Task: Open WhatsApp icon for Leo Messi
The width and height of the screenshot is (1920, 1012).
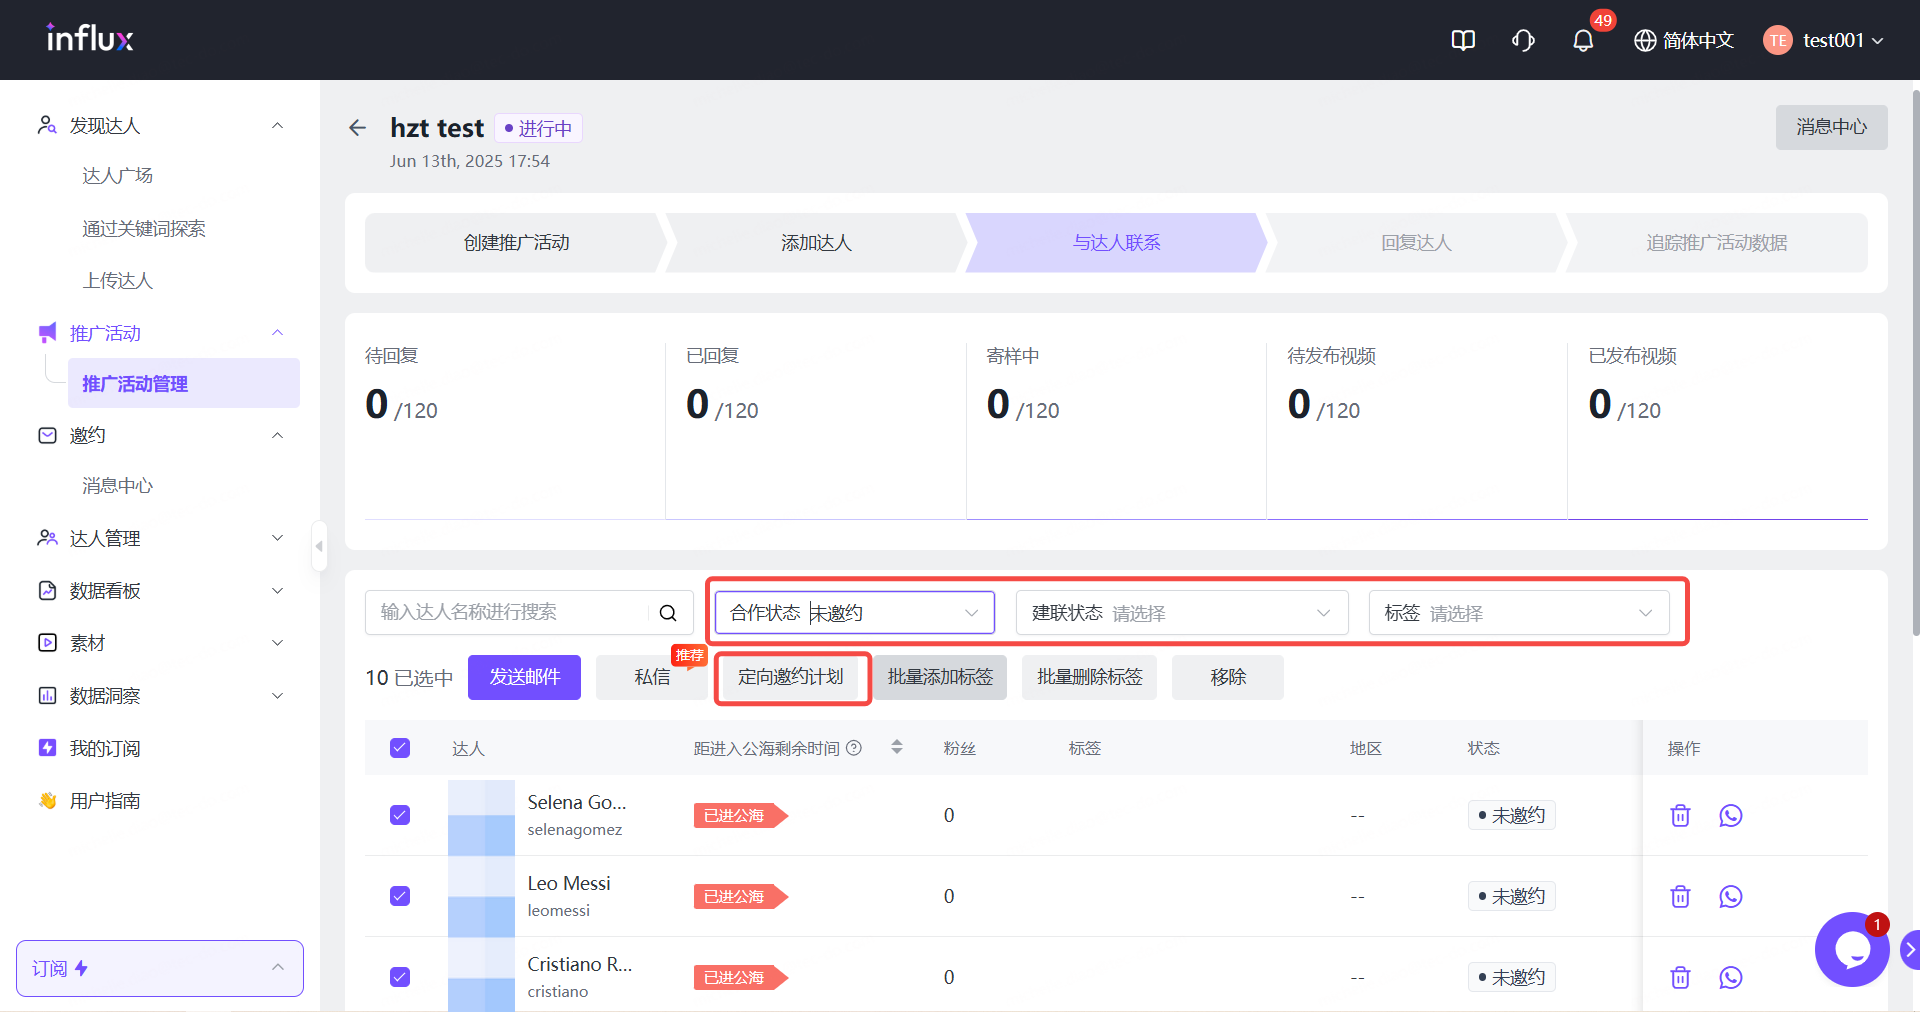Action: [1730, 897]
